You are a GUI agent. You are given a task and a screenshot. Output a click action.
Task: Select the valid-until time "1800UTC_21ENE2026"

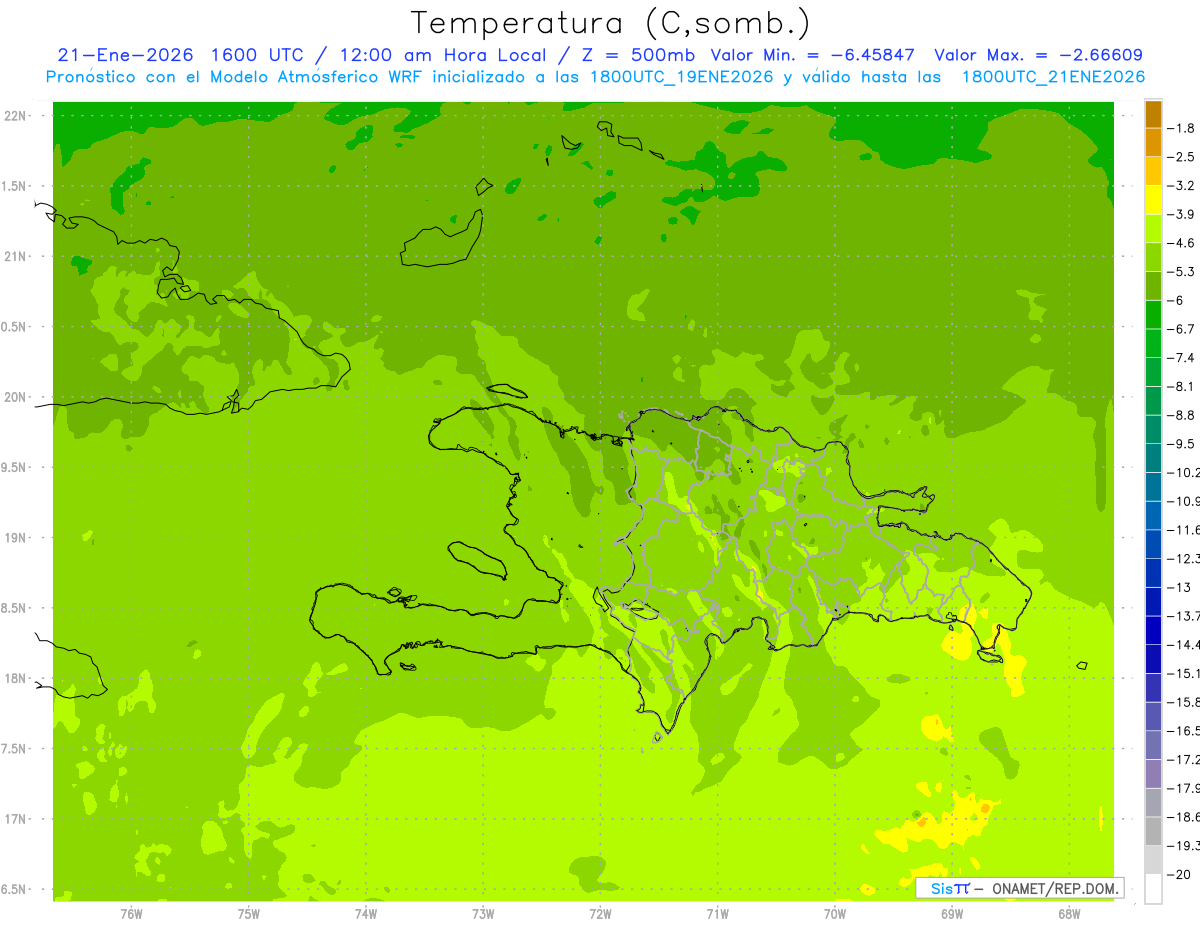pos(1053,77)
